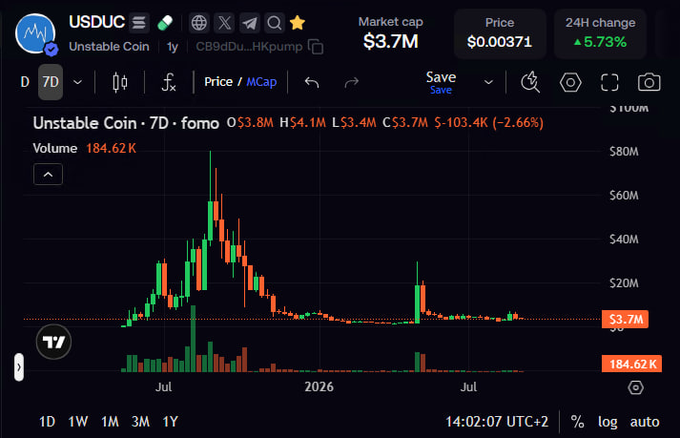This screenshot has height=438, width=680.
Task: Click the TradingView logo badge
Action: (x=54, y=342)
